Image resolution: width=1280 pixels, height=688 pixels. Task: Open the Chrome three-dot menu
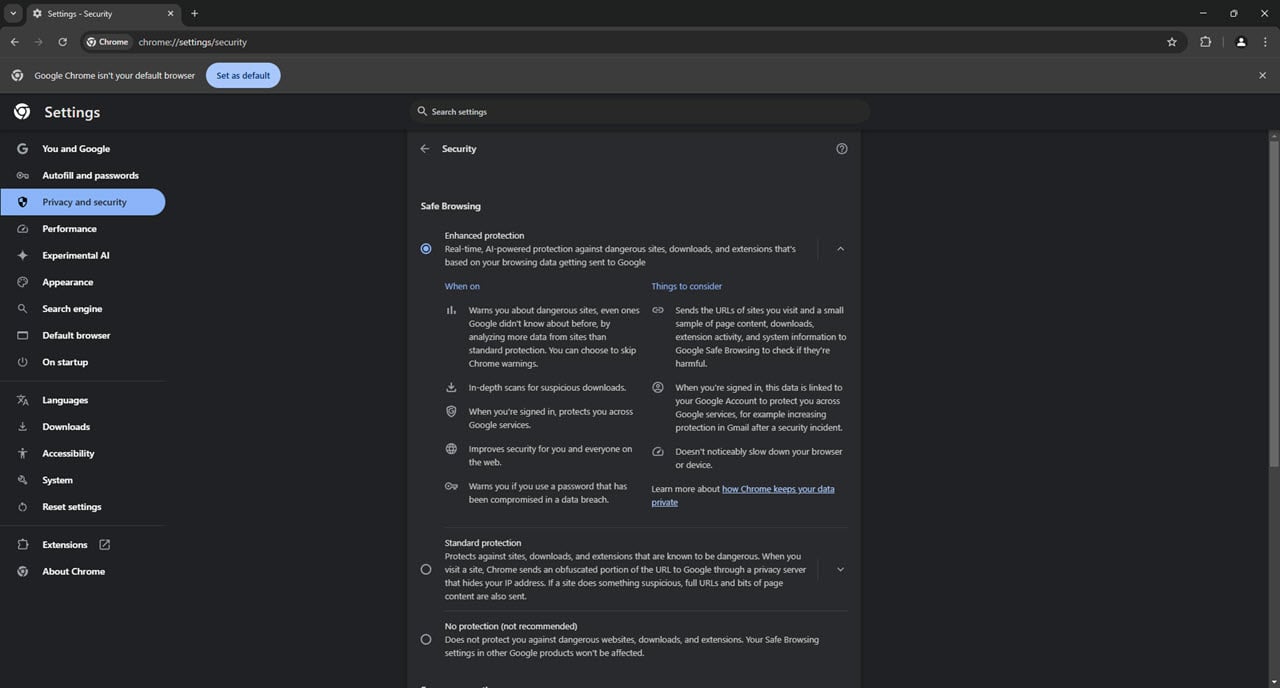[x=1265, y=42]
